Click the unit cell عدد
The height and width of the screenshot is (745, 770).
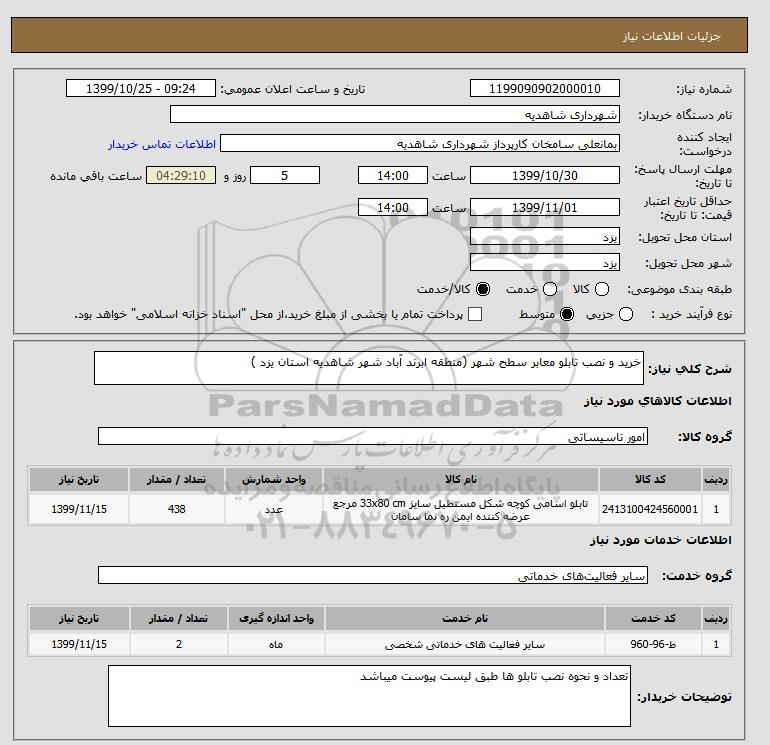274,509
